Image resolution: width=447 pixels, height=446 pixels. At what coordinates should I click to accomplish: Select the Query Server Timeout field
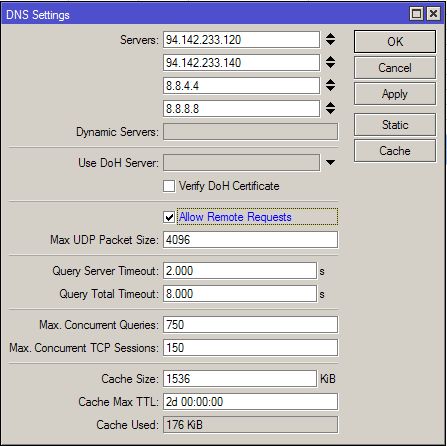pos(240,271)
